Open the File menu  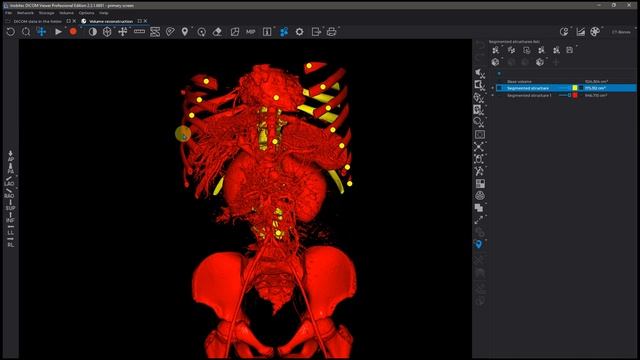click(8, 13)
